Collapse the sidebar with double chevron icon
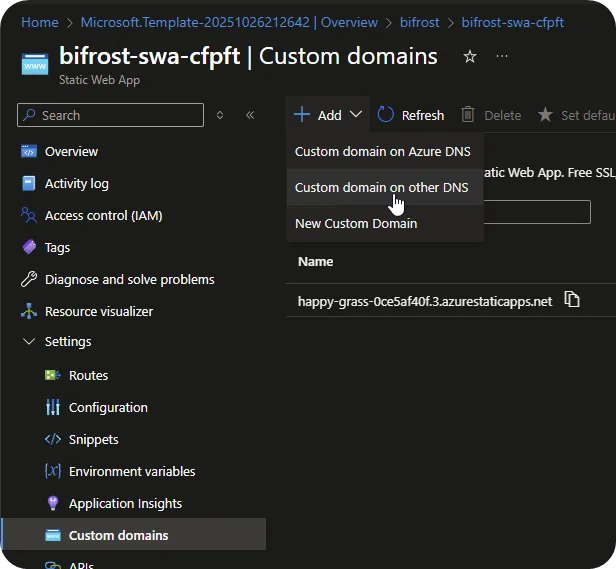Viewport: 616px width, 569px height. [x=250, y=116]
